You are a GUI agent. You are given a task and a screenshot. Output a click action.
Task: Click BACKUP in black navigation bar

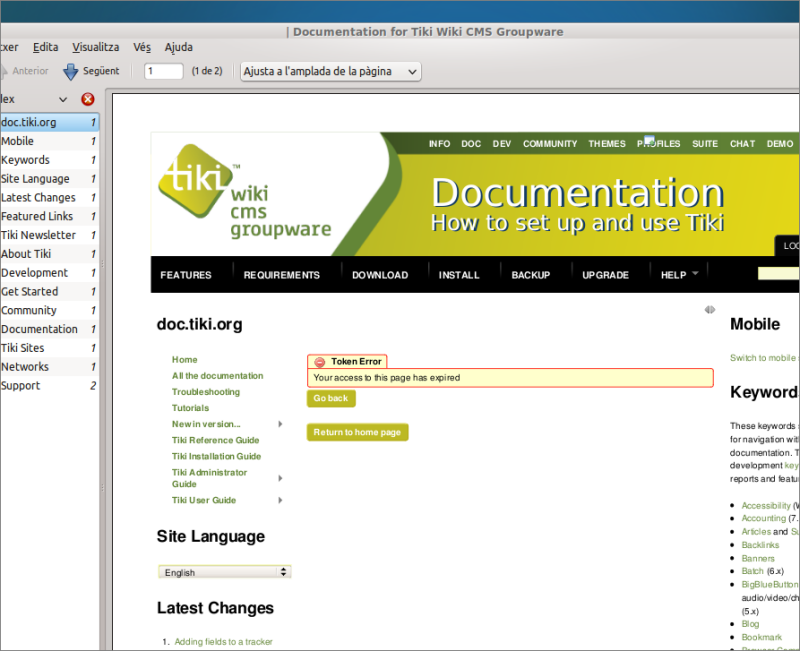[x=531, y=275]
